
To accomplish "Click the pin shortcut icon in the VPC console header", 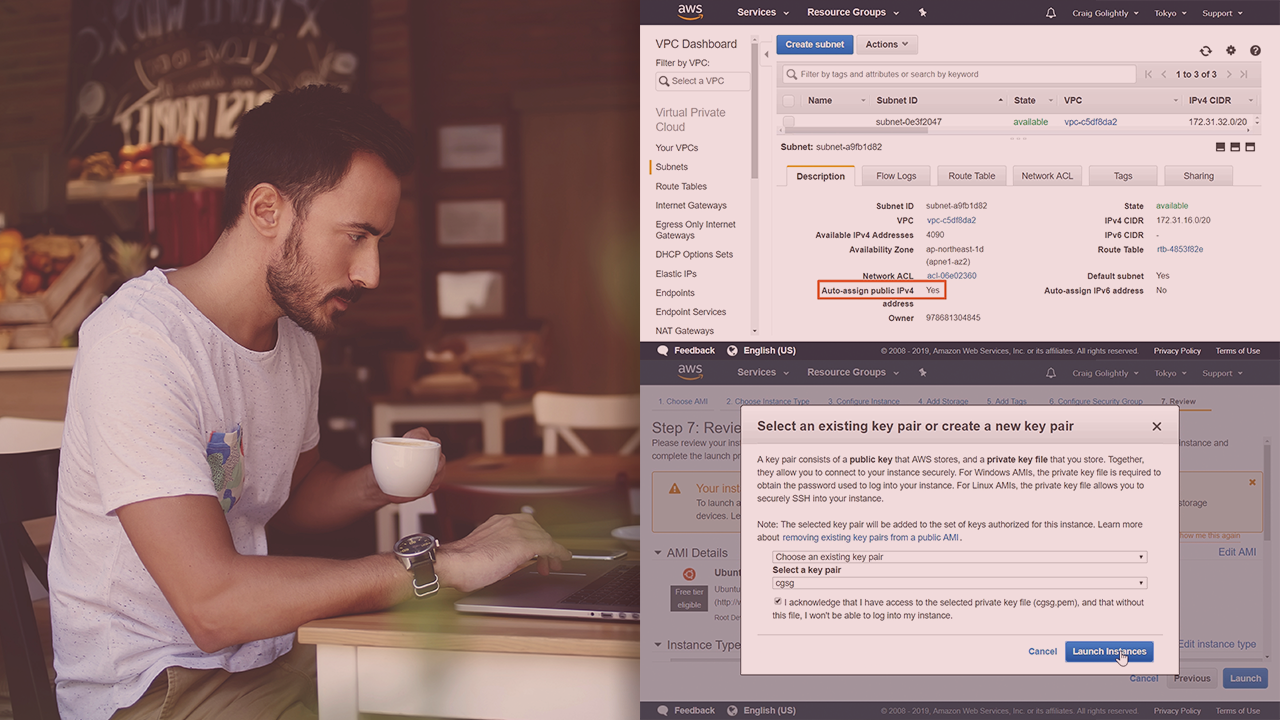I will click(922, 12).
